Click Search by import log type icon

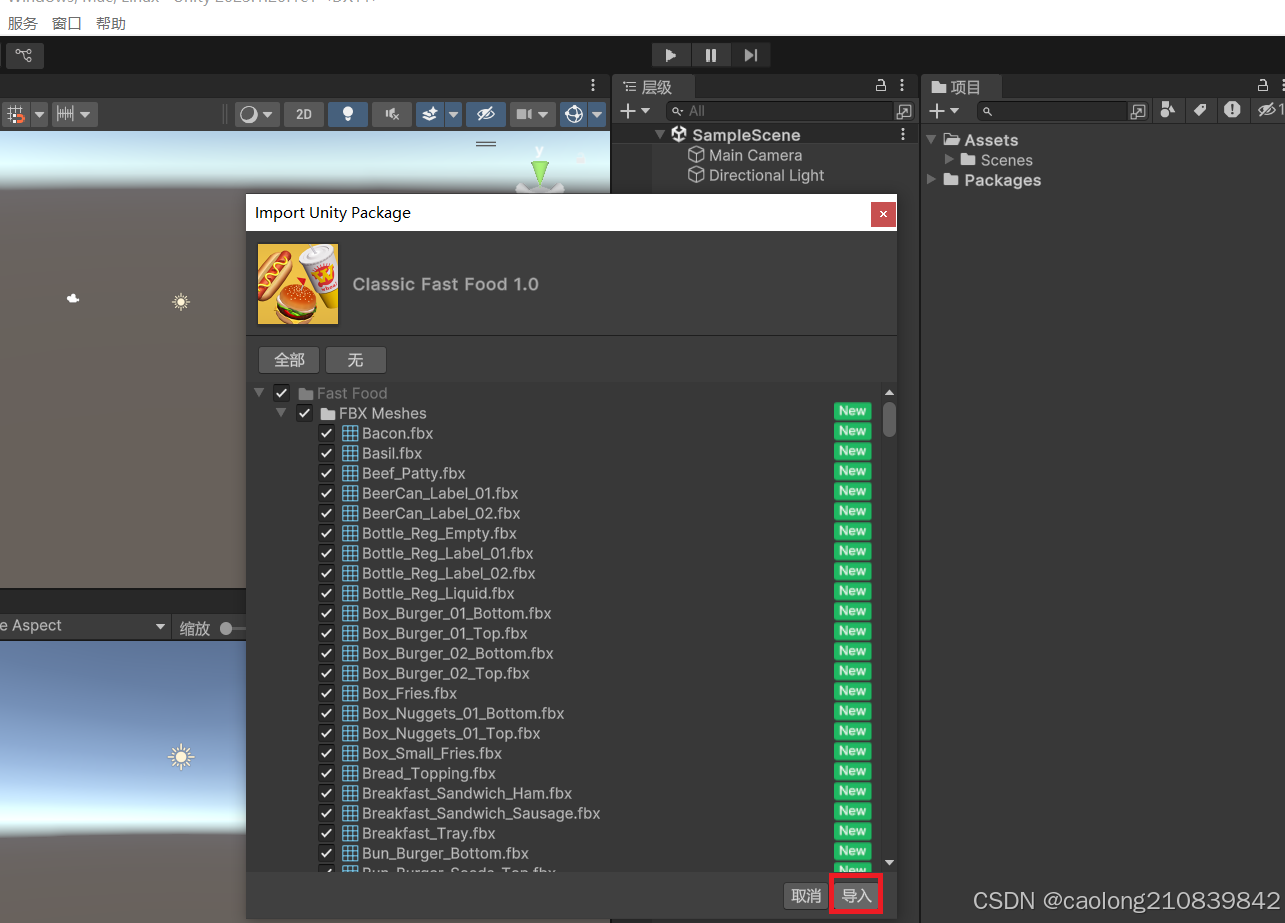click(1232, 110)
